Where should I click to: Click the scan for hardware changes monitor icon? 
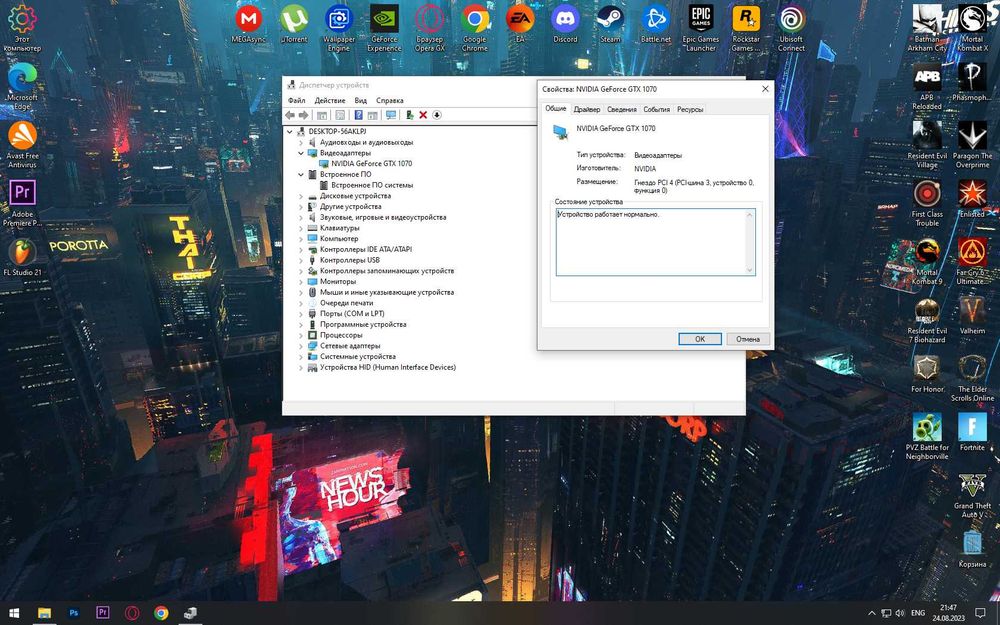tap(390, 115)
